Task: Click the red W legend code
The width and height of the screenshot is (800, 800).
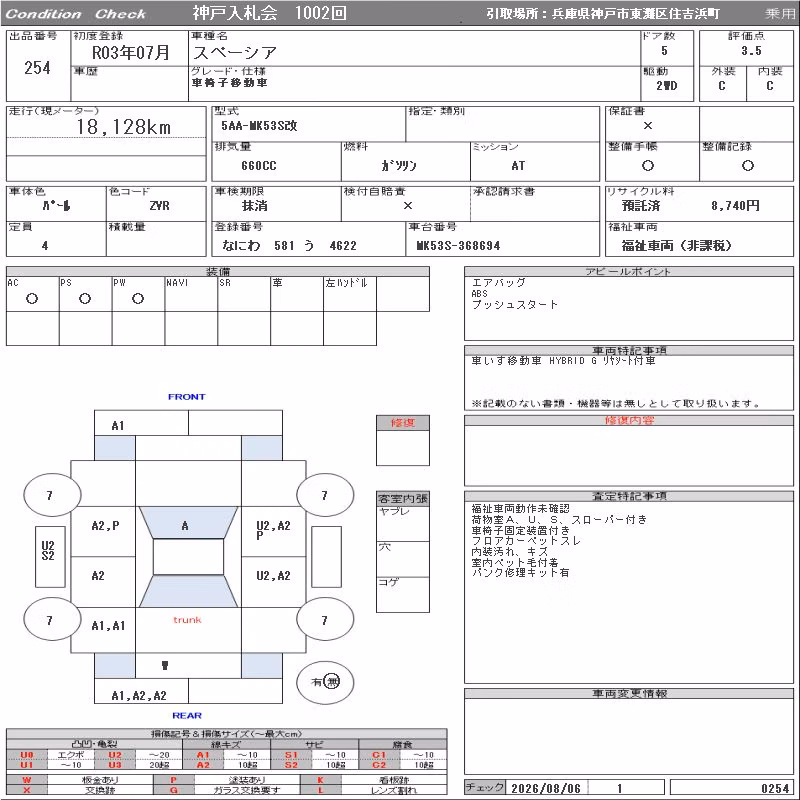Action: pos(27,780)
